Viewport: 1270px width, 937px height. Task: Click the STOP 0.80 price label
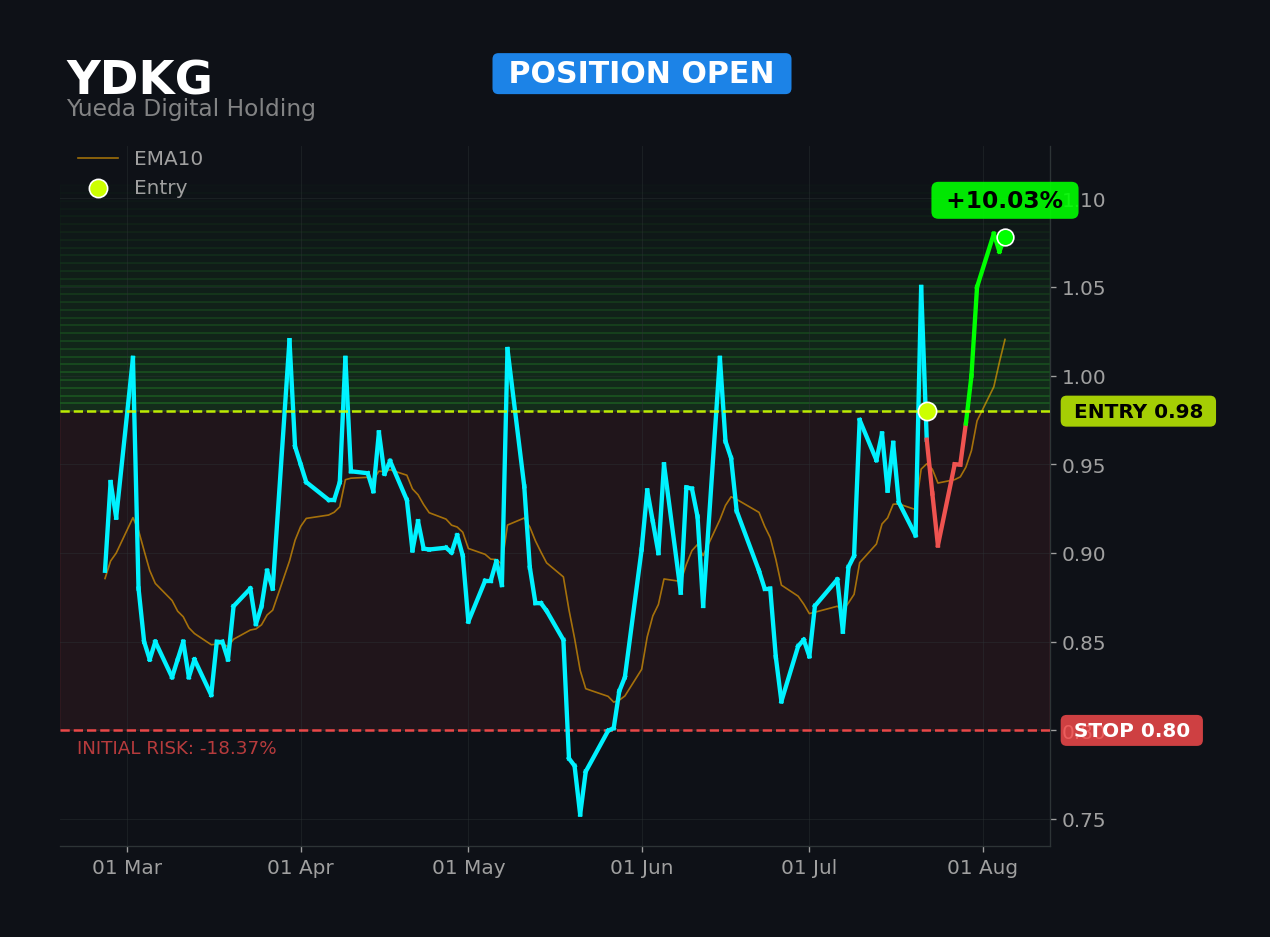pyautogui.click(x=1132, y=730)
